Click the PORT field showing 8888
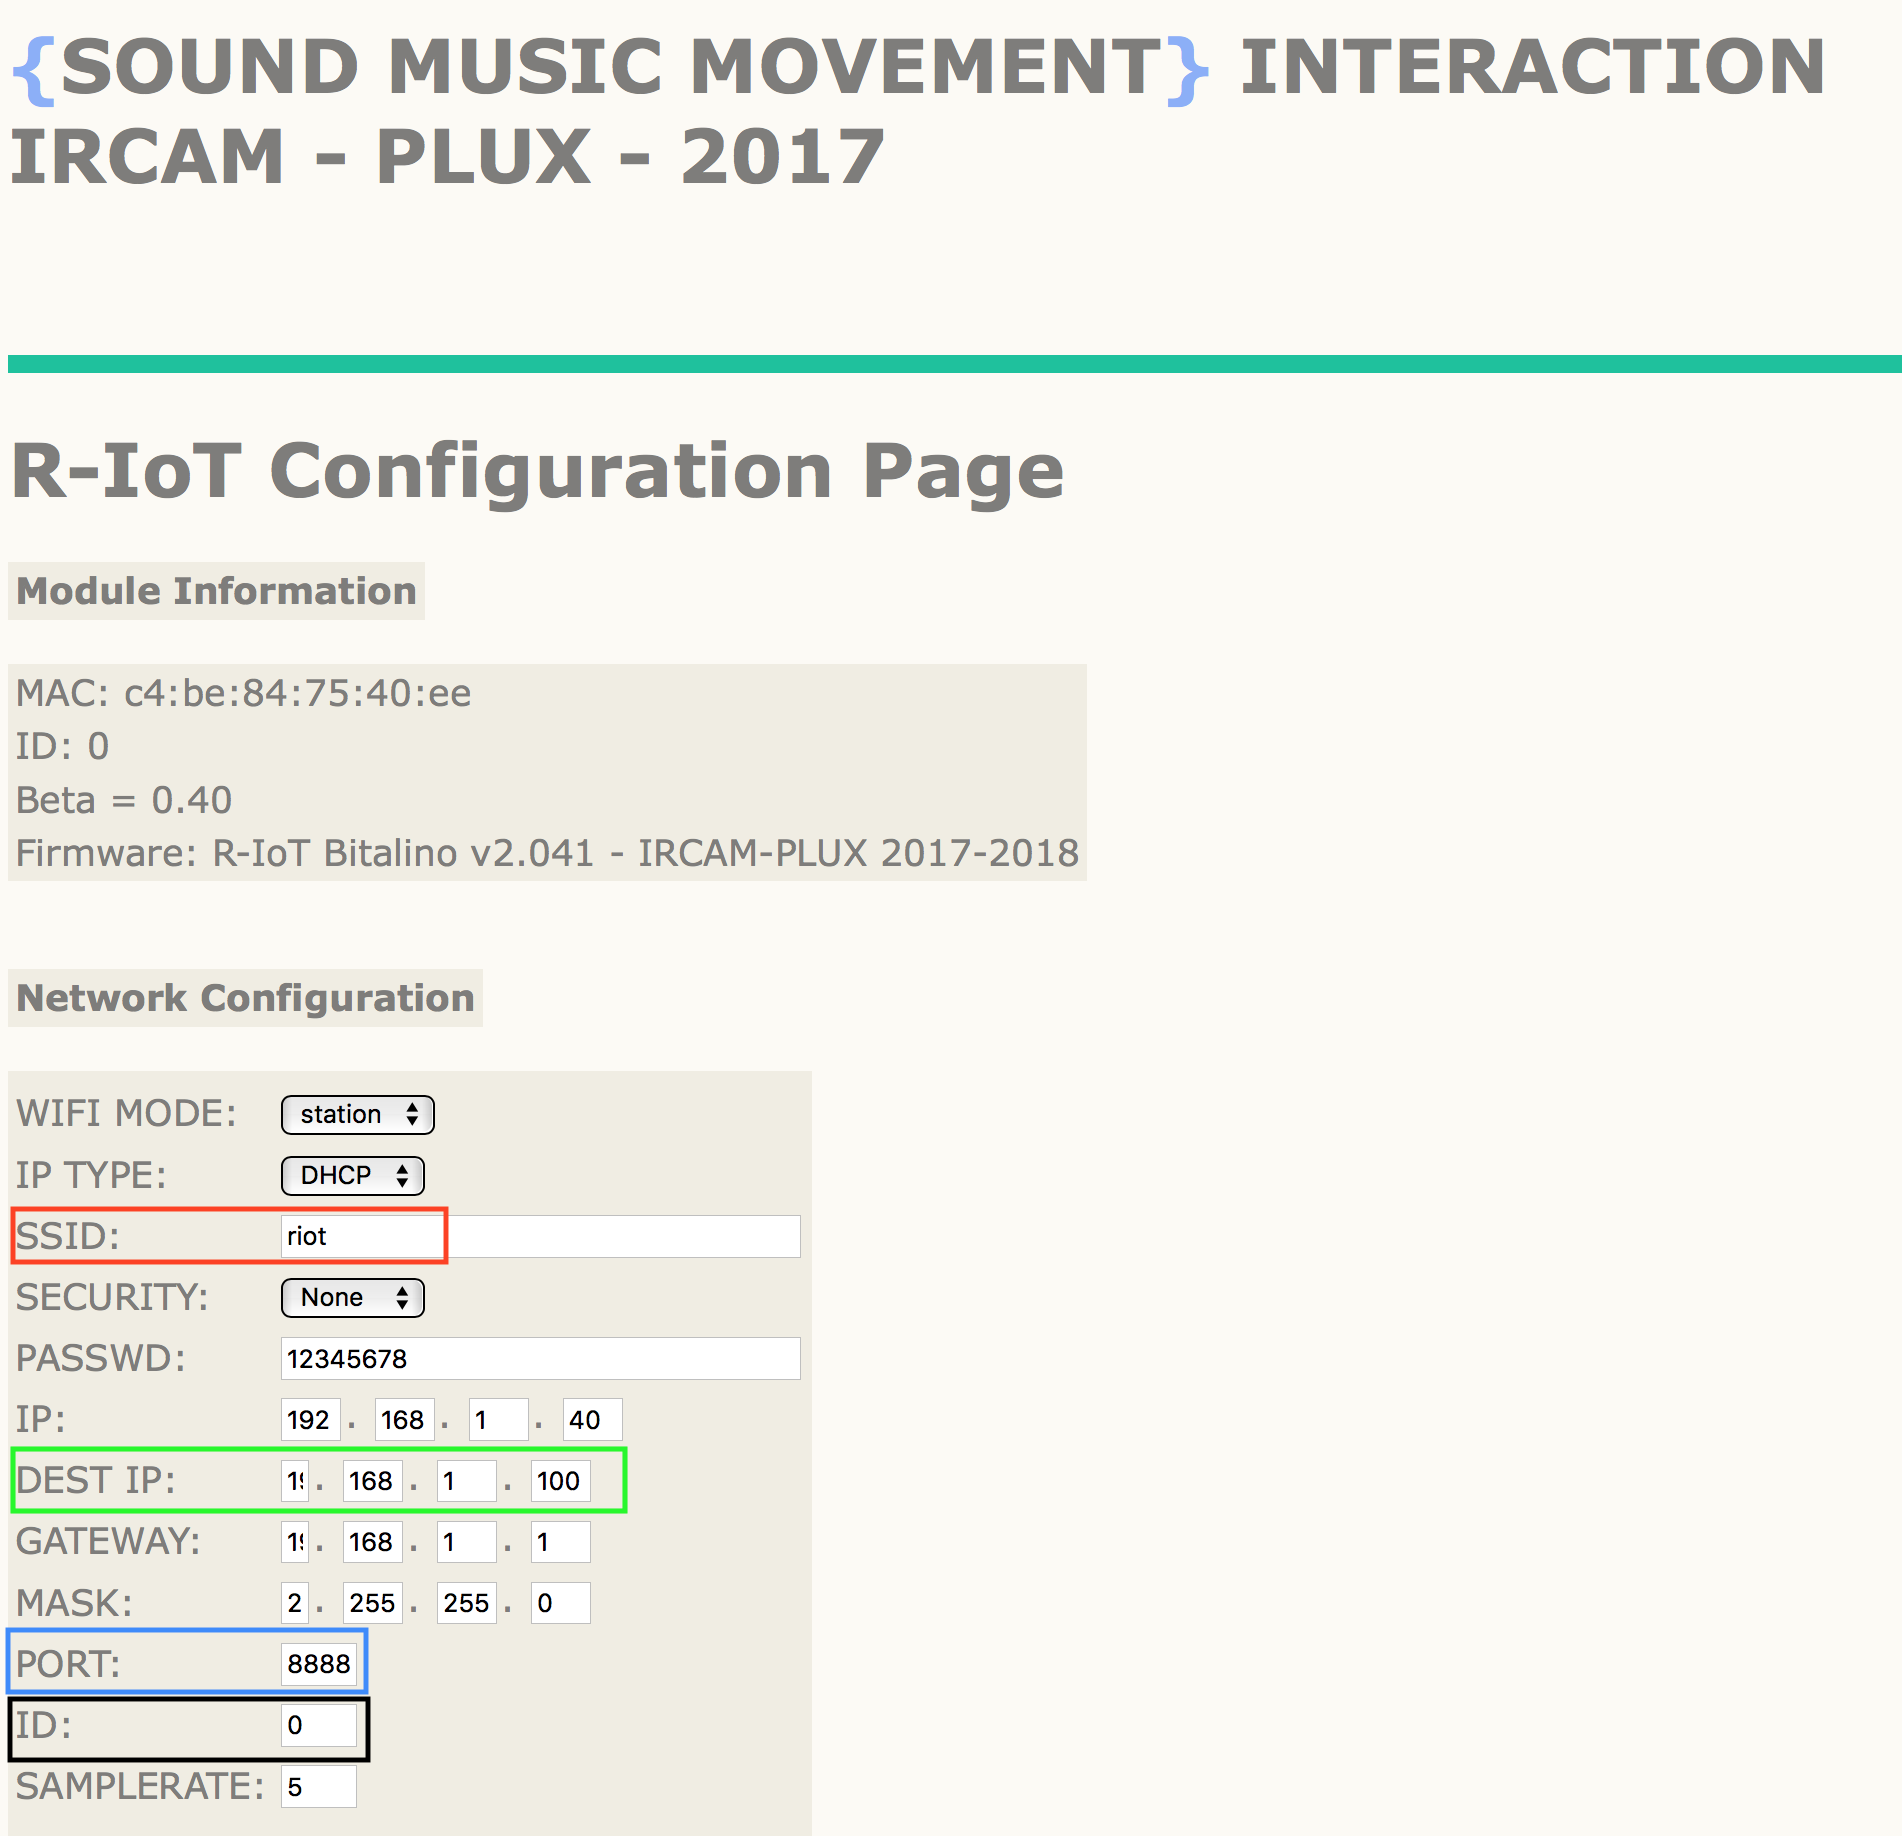This screenshot has height=1836, width=1902. point(318,1663)
